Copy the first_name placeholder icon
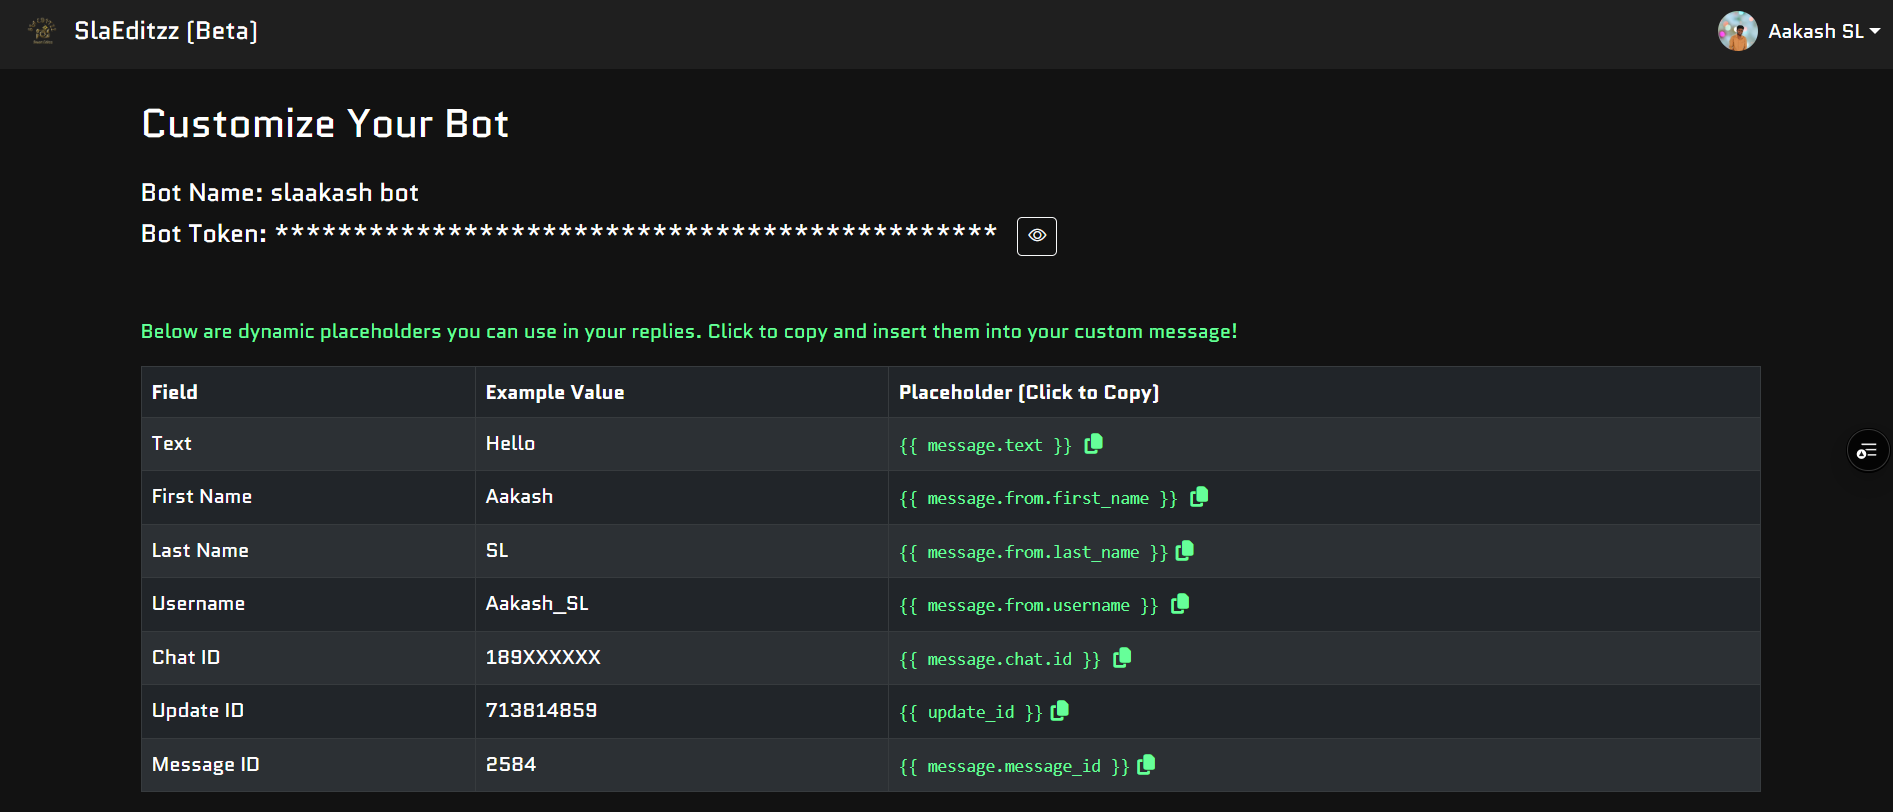 pos(1199,496)
